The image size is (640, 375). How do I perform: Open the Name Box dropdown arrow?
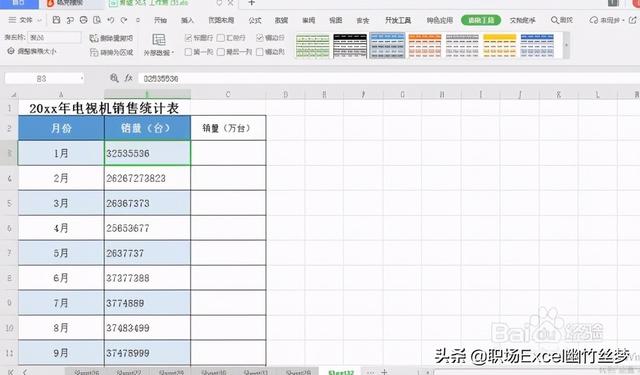(82, 78)
